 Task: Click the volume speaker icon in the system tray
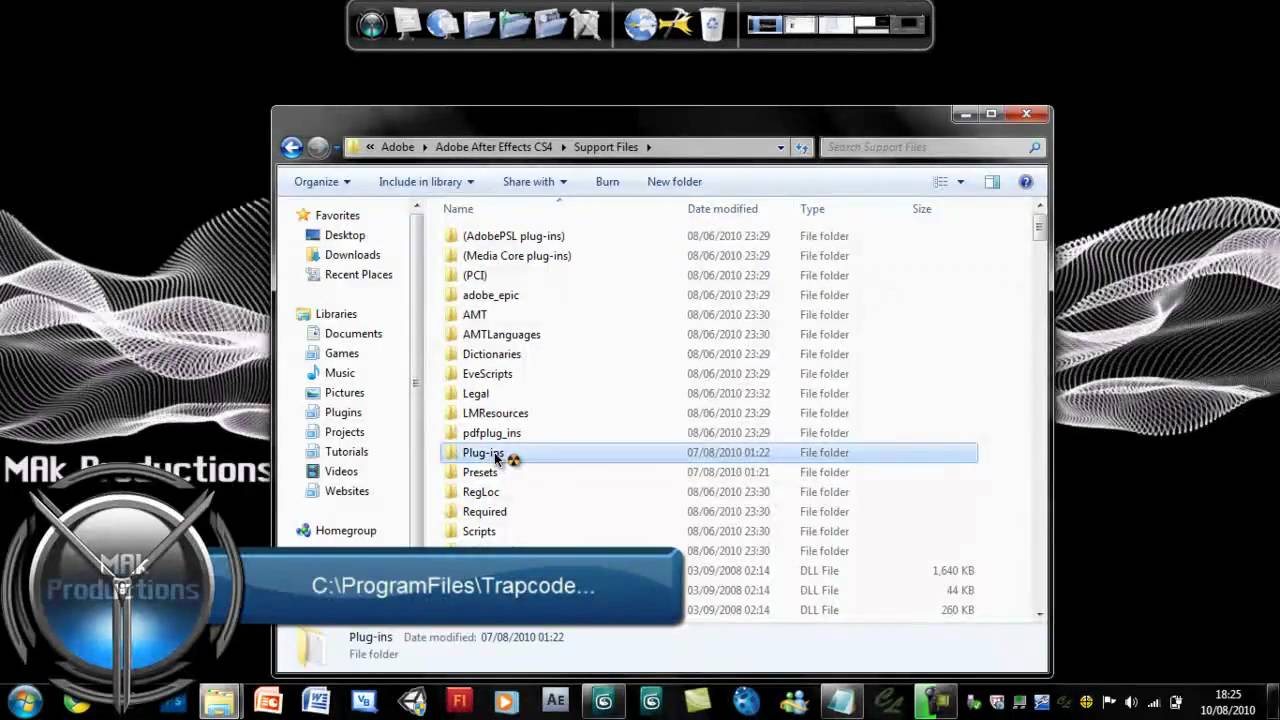(x=1131, y=702)
